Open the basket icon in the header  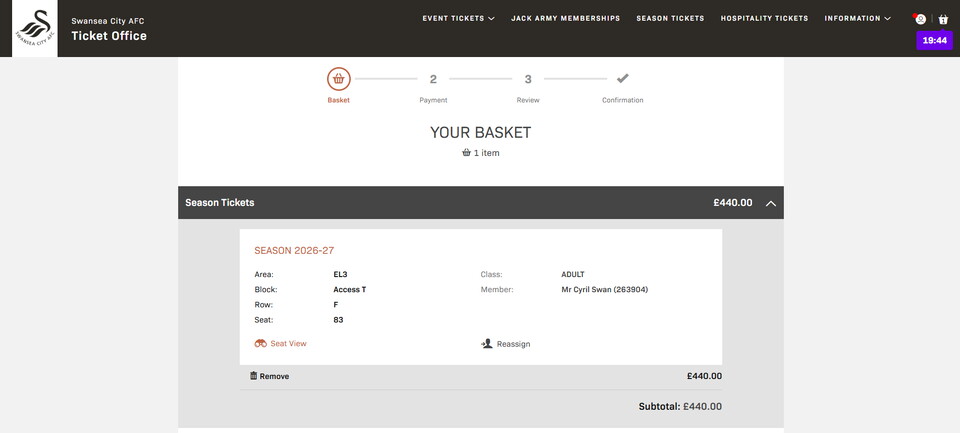pos(943,19)
